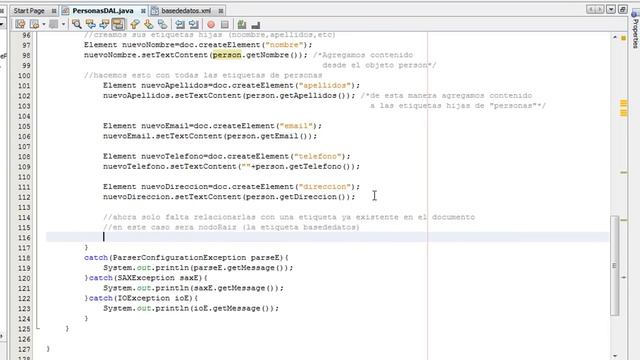Click the vertical scrollbar thumb
Screen dimensions: 640x360
tap(615, 265)
